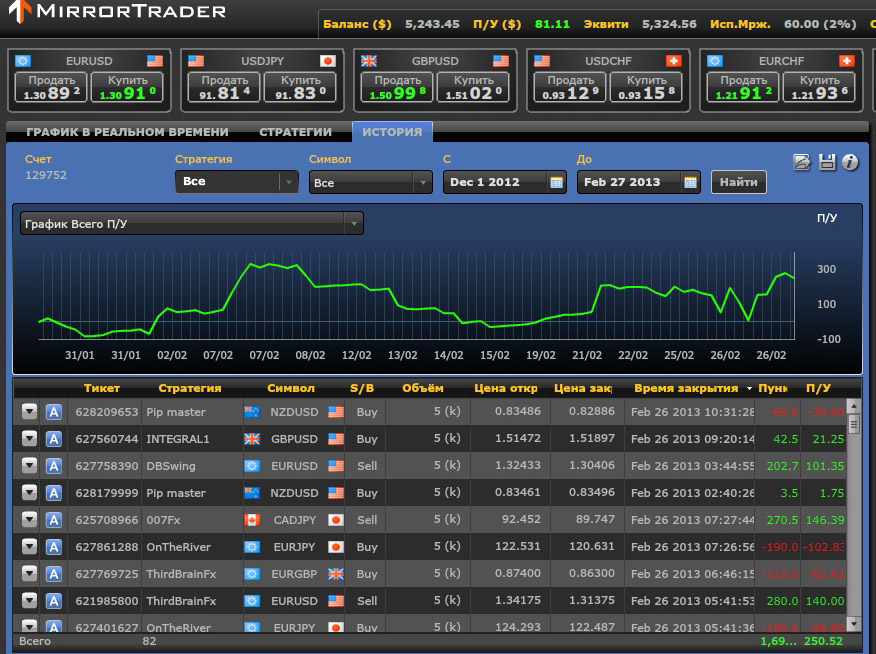
Task: Click the Эквити value 5,324.56
Action: [x=669, y=24]
